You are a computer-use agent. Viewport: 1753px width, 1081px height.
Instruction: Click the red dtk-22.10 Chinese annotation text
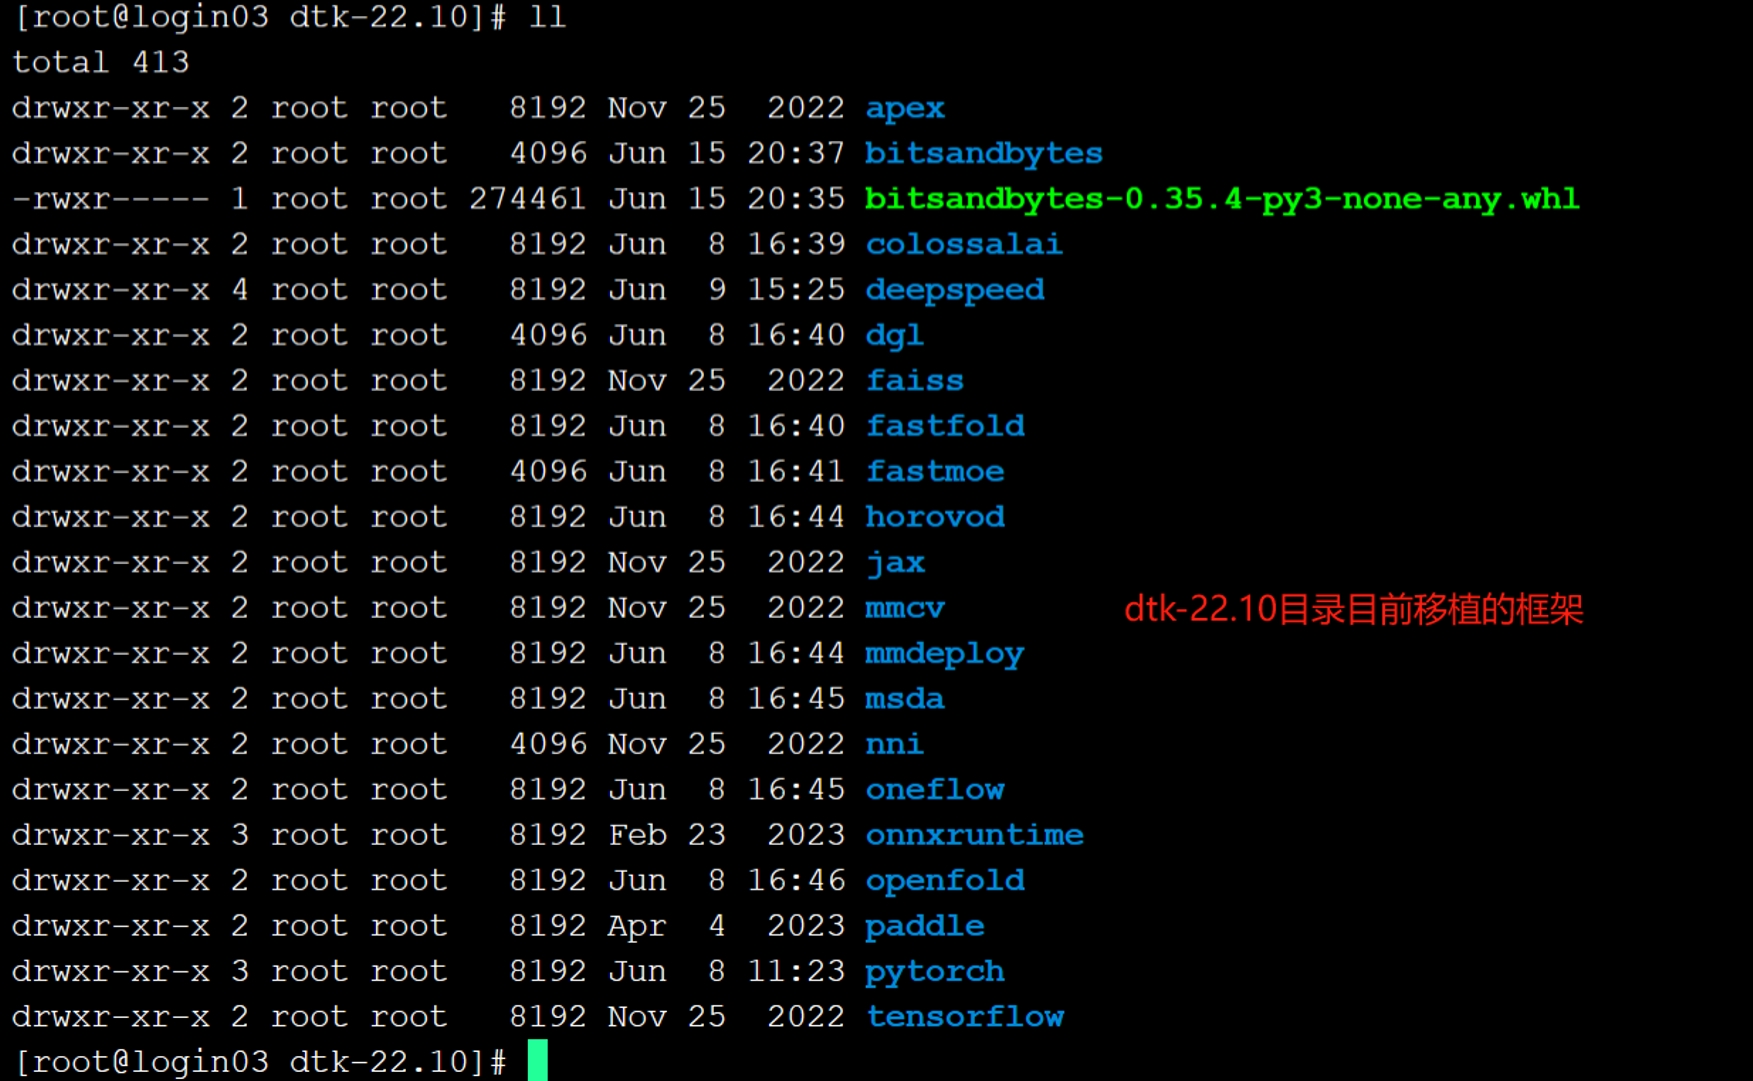1354,609
